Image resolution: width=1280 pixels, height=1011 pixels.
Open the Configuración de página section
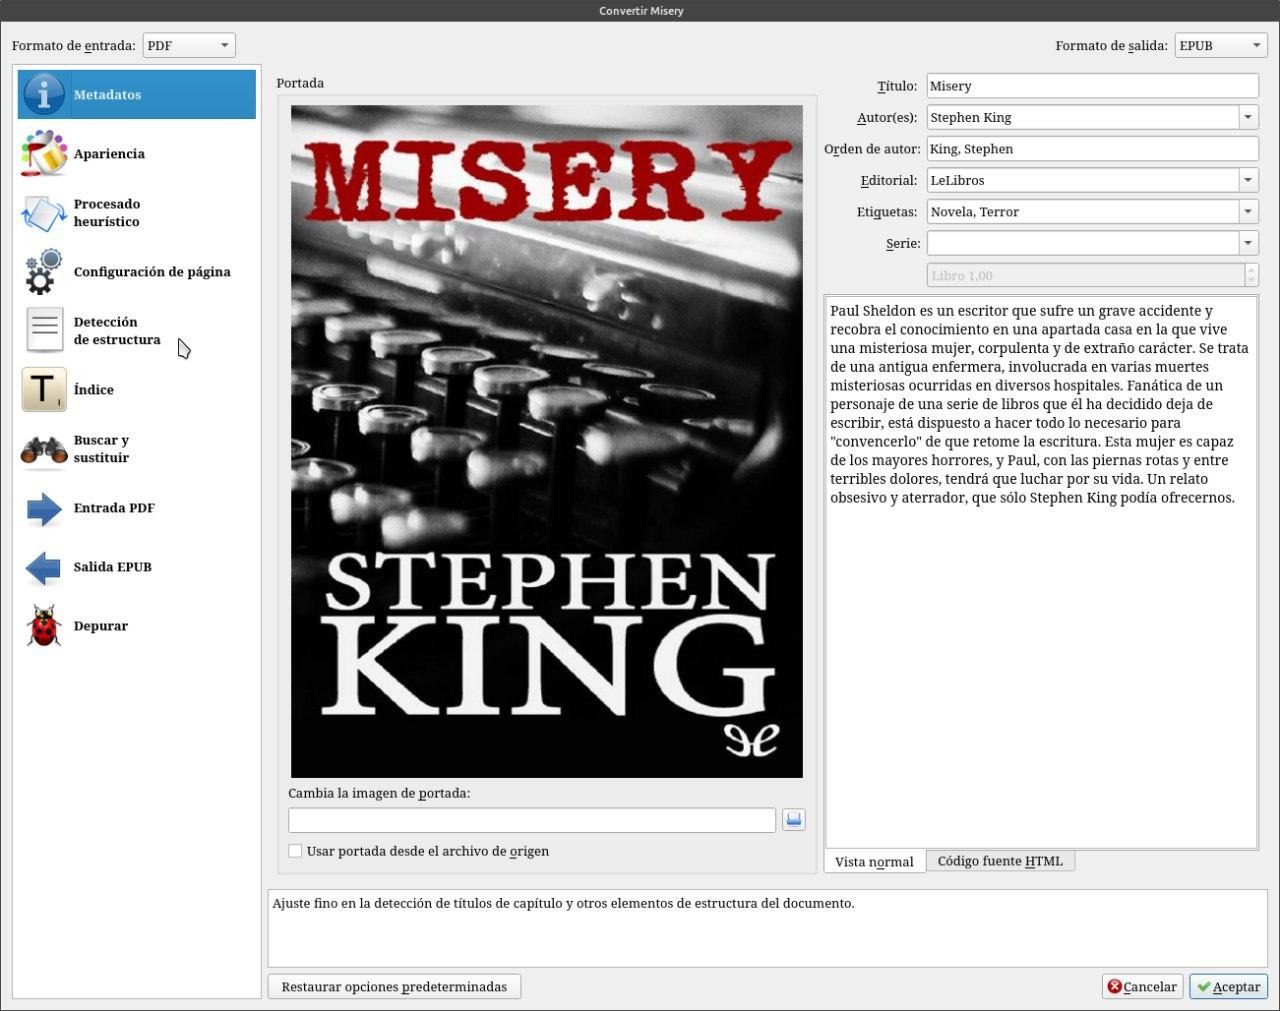pos(137,272)
